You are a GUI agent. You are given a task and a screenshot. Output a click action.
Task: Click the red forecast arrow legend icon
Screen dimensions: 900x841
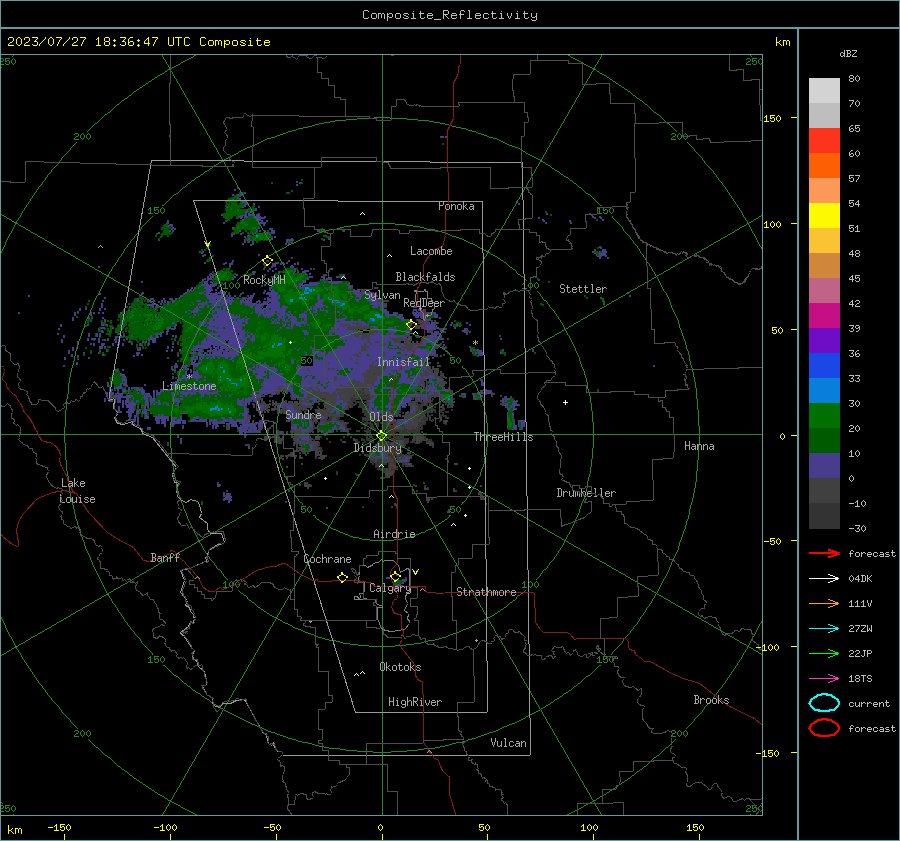[x=824, y=553]
